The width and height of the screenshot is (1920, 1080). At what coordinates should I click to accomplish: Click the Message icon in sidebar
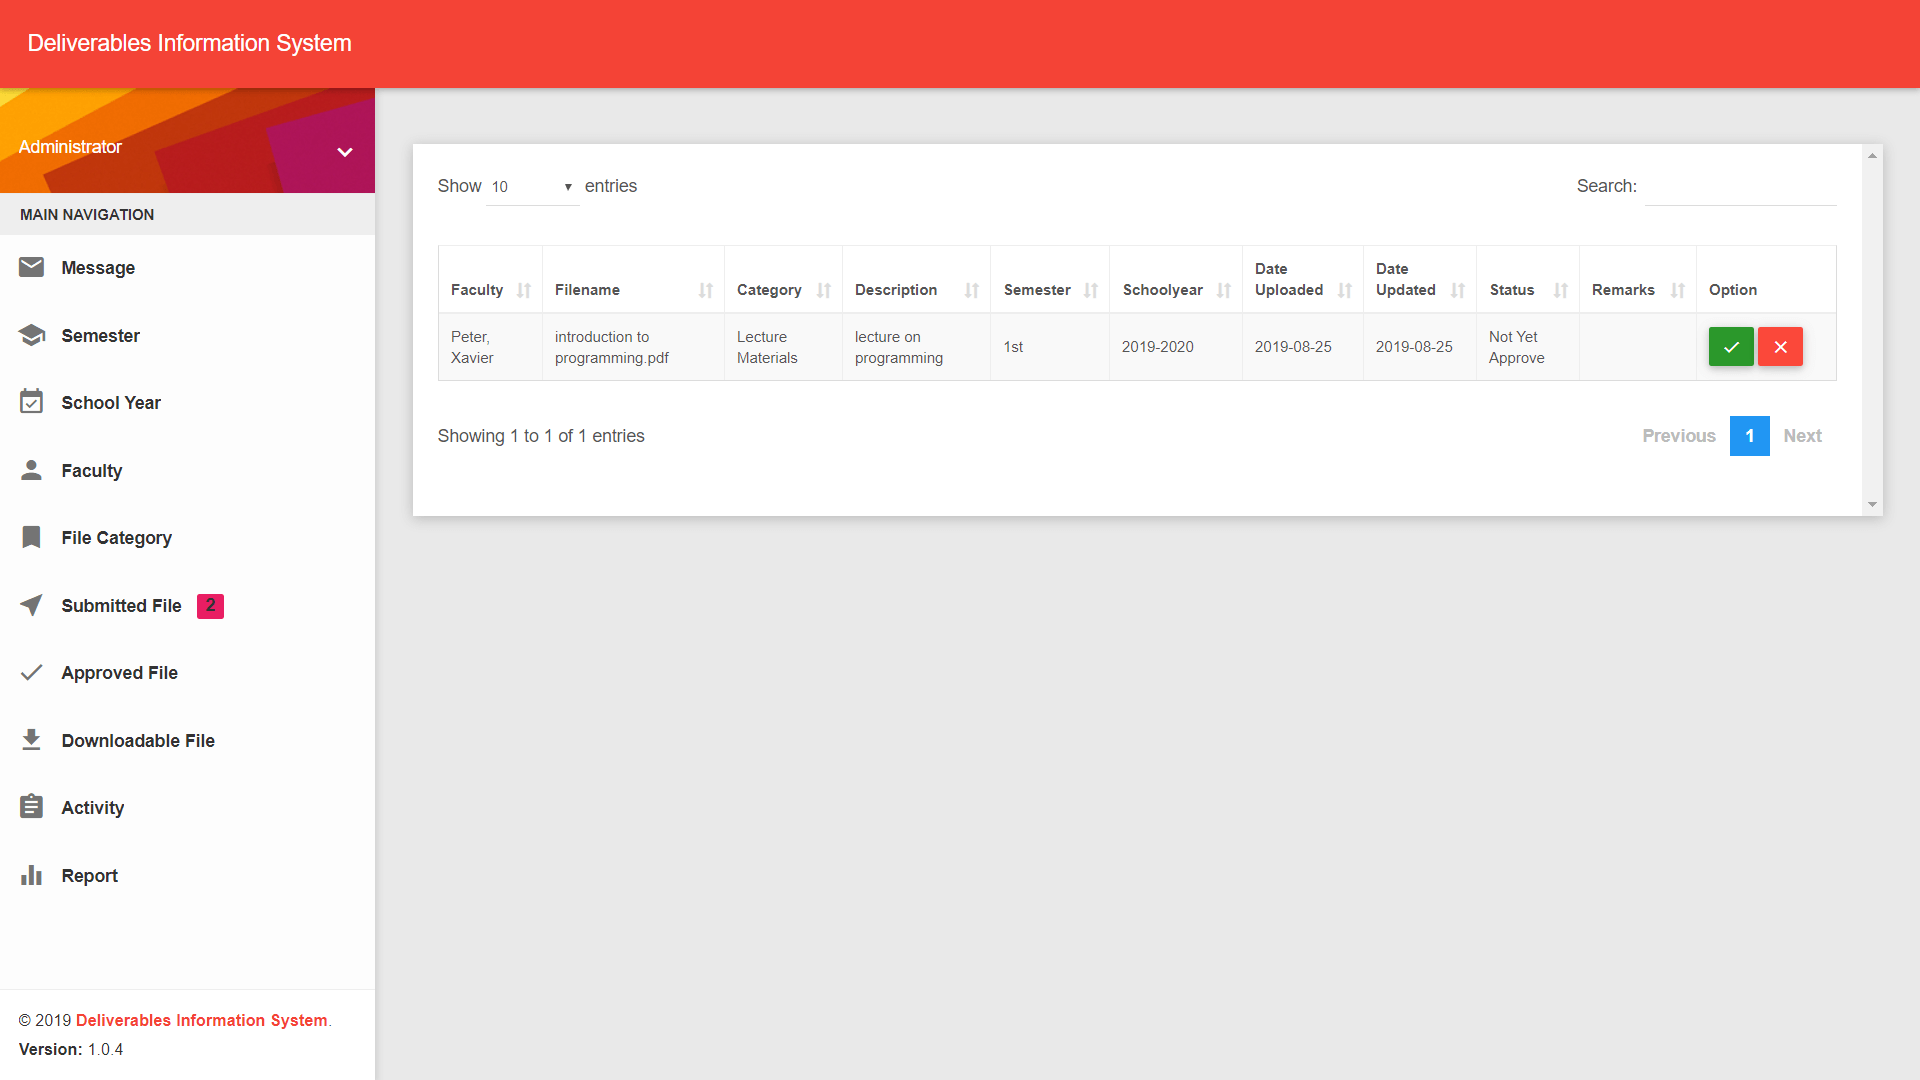tap(32, 268)
